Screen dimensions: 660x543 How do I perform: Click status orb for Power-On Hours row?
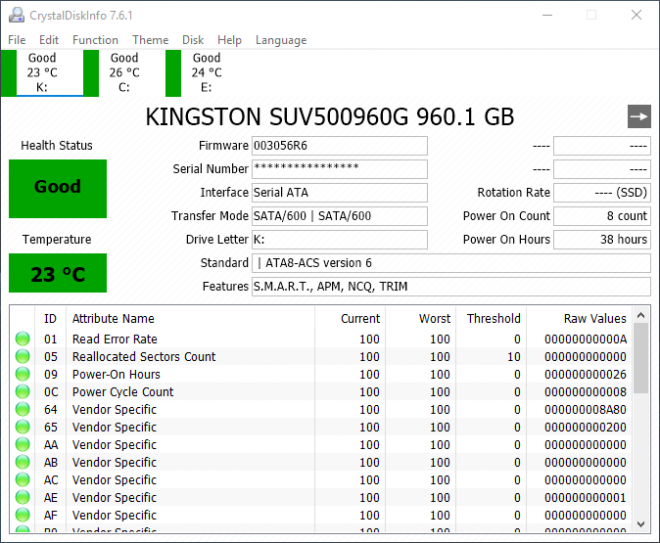[x=22, y=374]
